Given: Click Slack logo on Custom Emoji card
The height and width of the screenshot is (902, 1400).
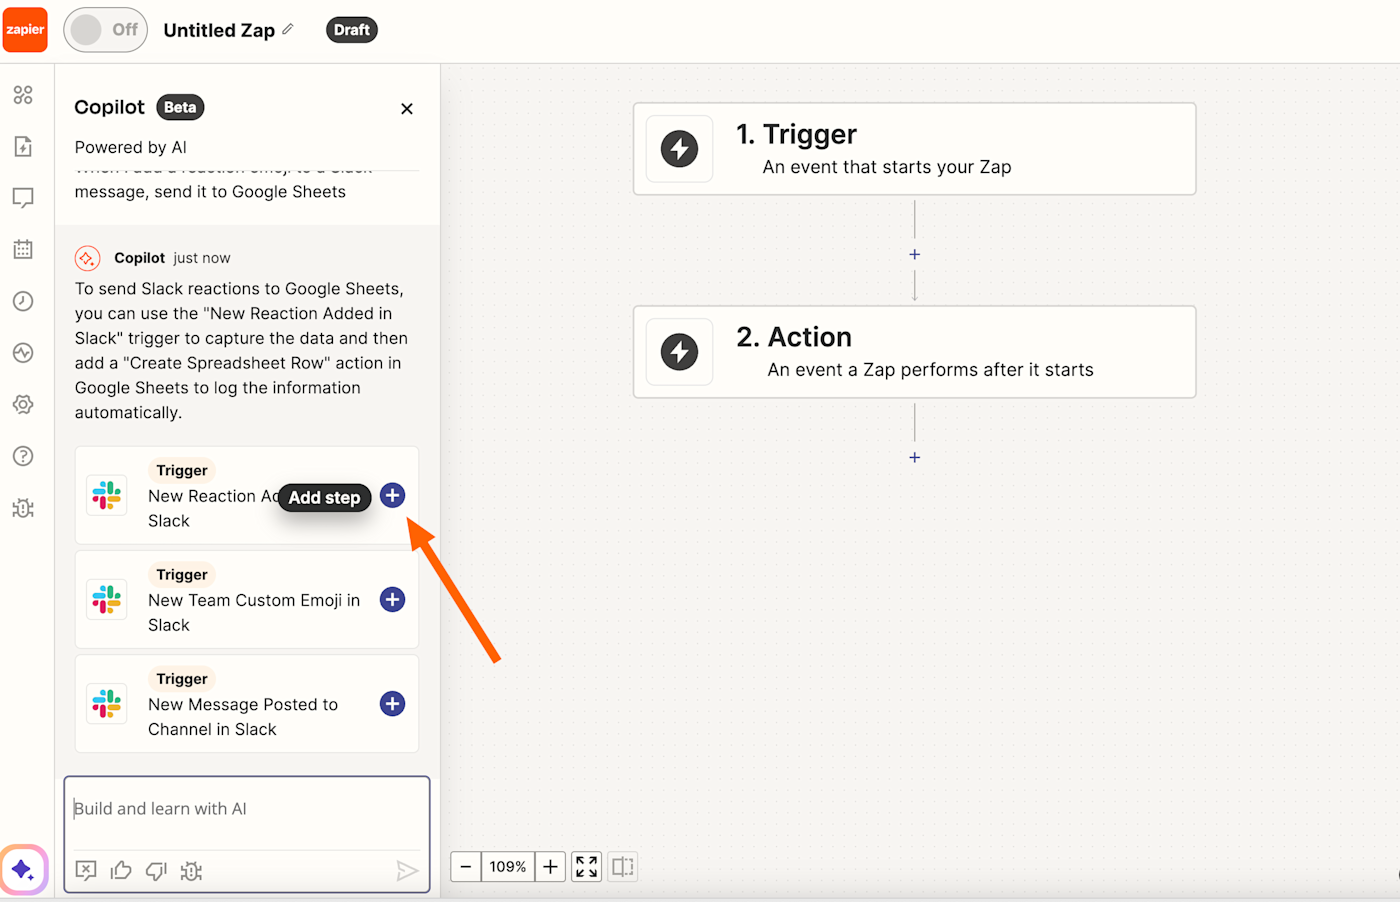Looking at the screenshot, I should [106, 600].
